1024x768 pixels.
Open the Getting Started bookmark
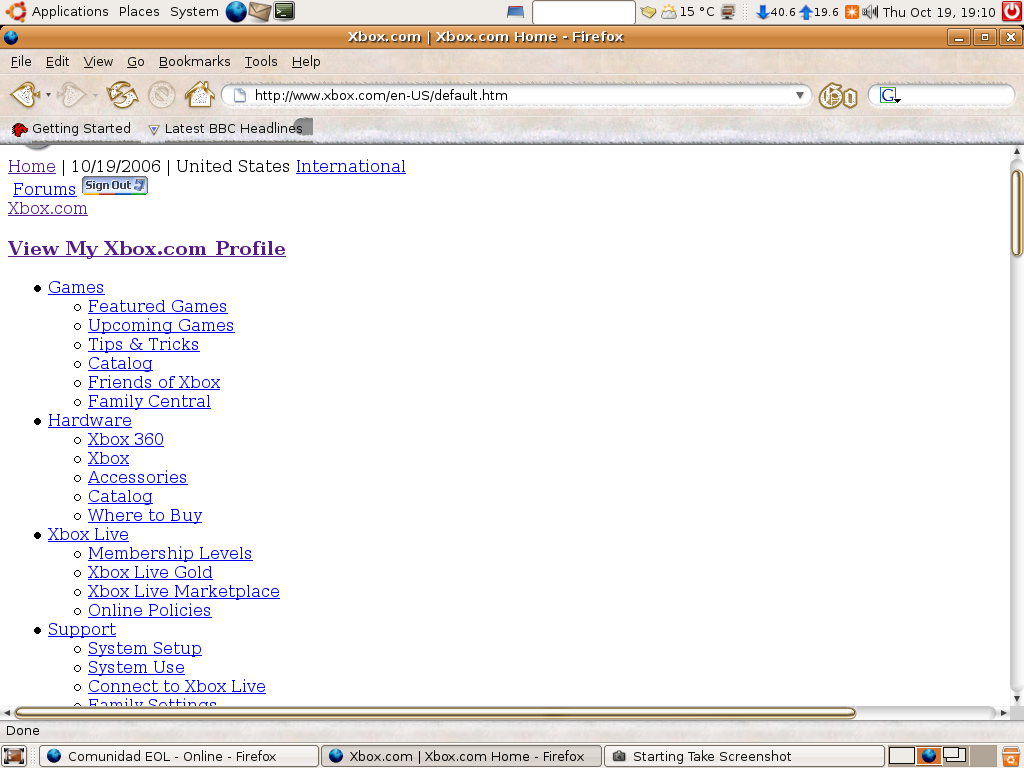coord(71,129)
